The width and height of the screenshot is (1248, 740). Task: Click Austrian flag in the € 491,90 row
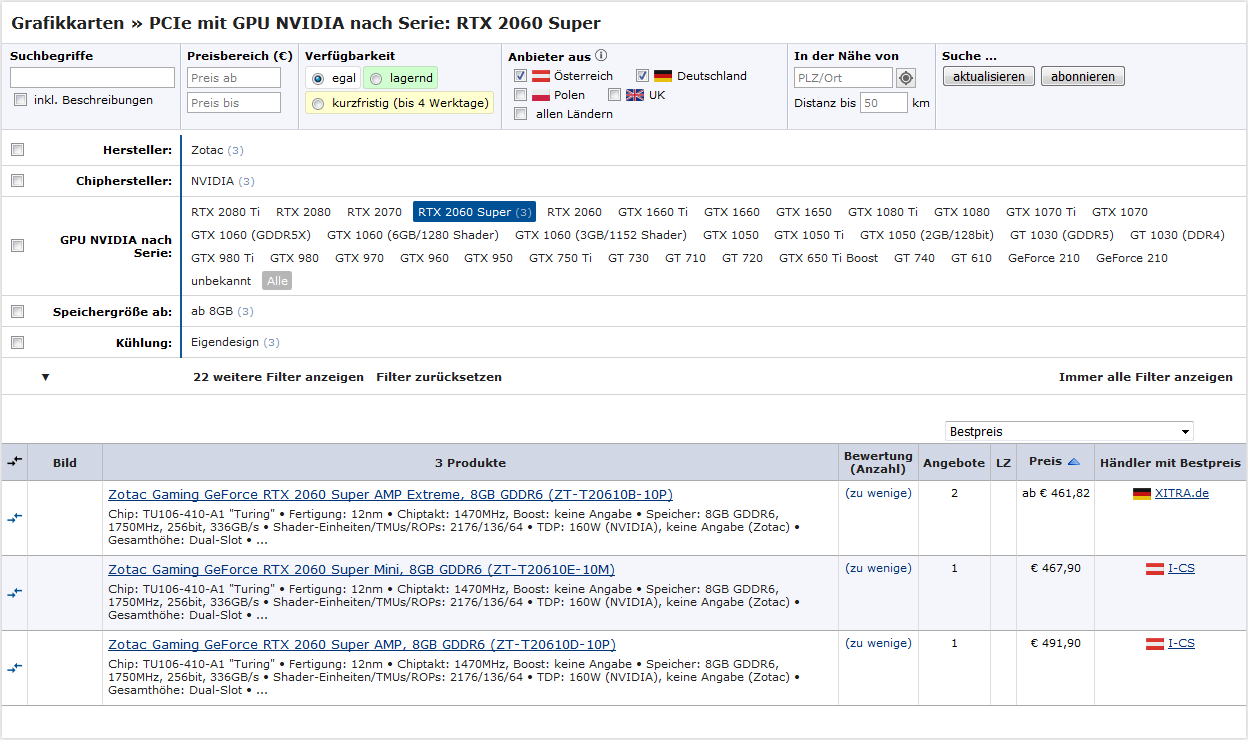pyautogui.click(x=1155, y=644)
